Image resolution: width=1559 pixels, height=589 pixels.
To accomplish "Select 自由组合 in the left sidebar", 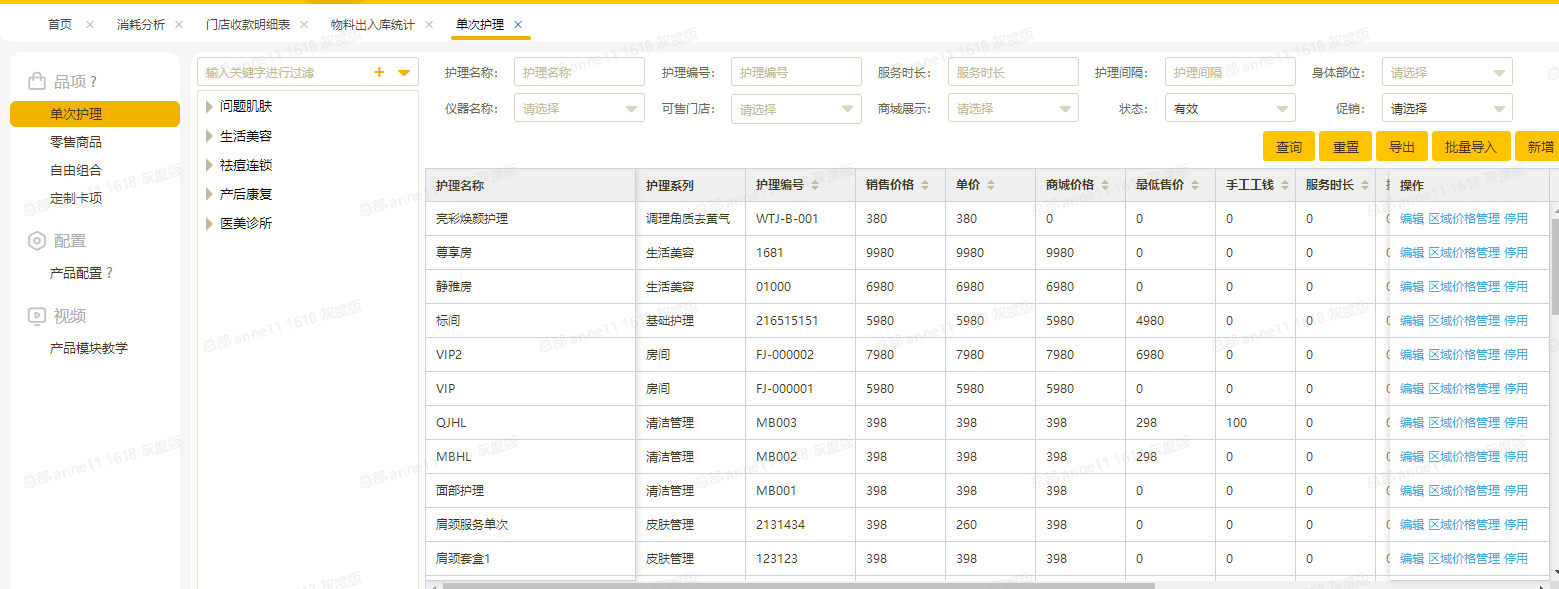I will tap(76, 170).
